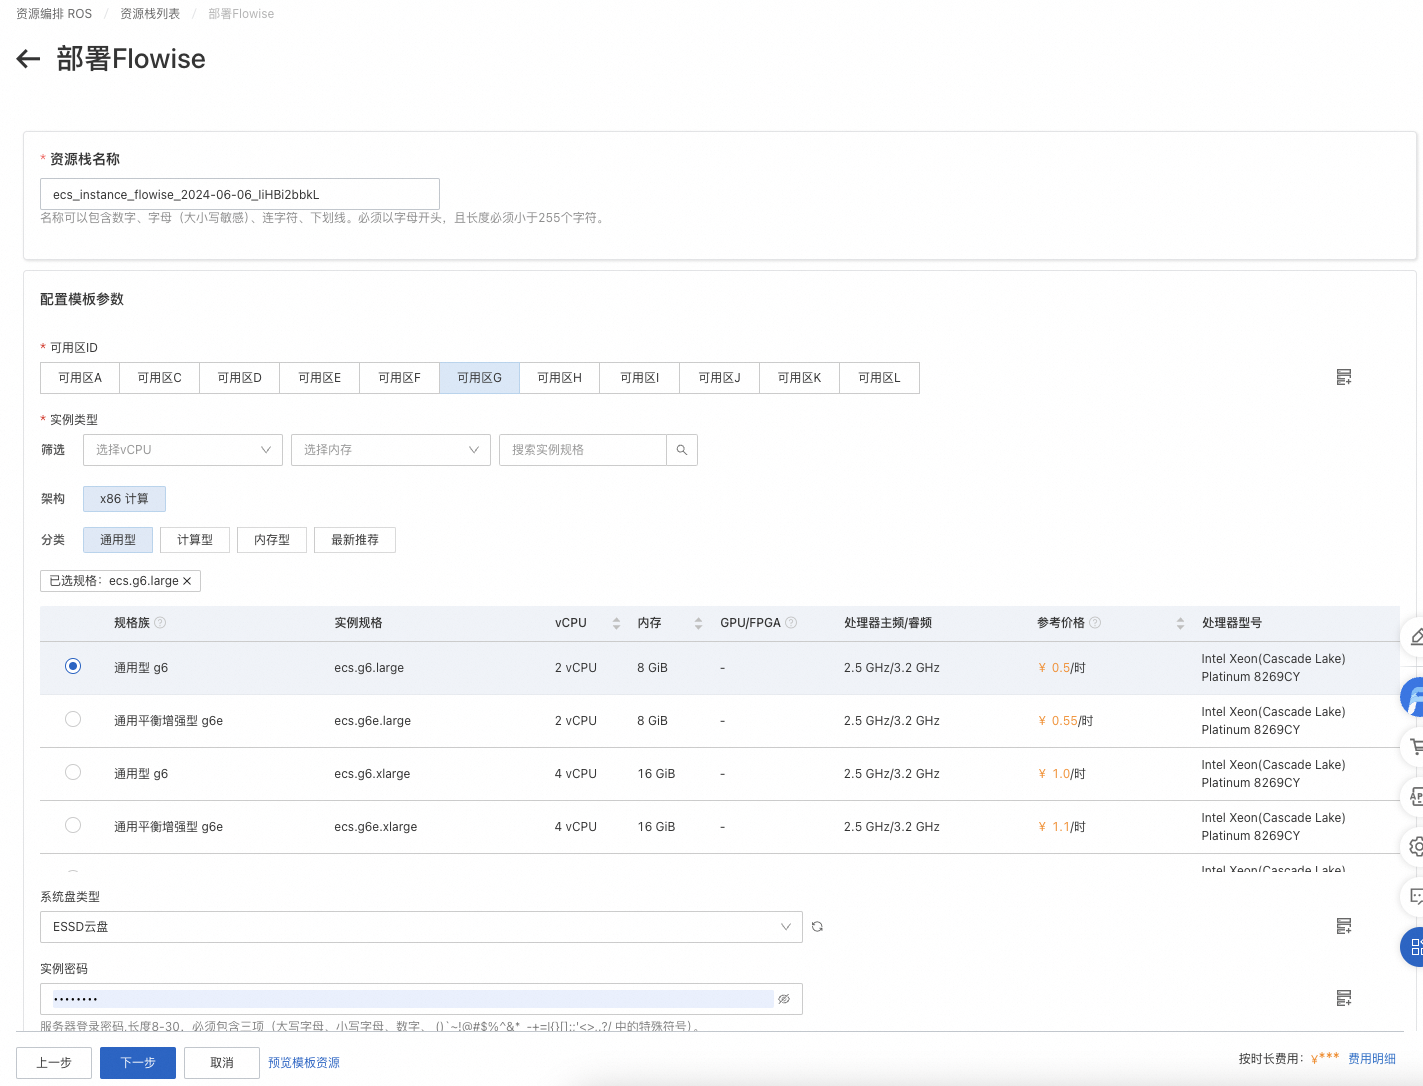Screen dimensions: 1423x1086
Task: Click the 实例密码 input field
Action: pos(421,999)
